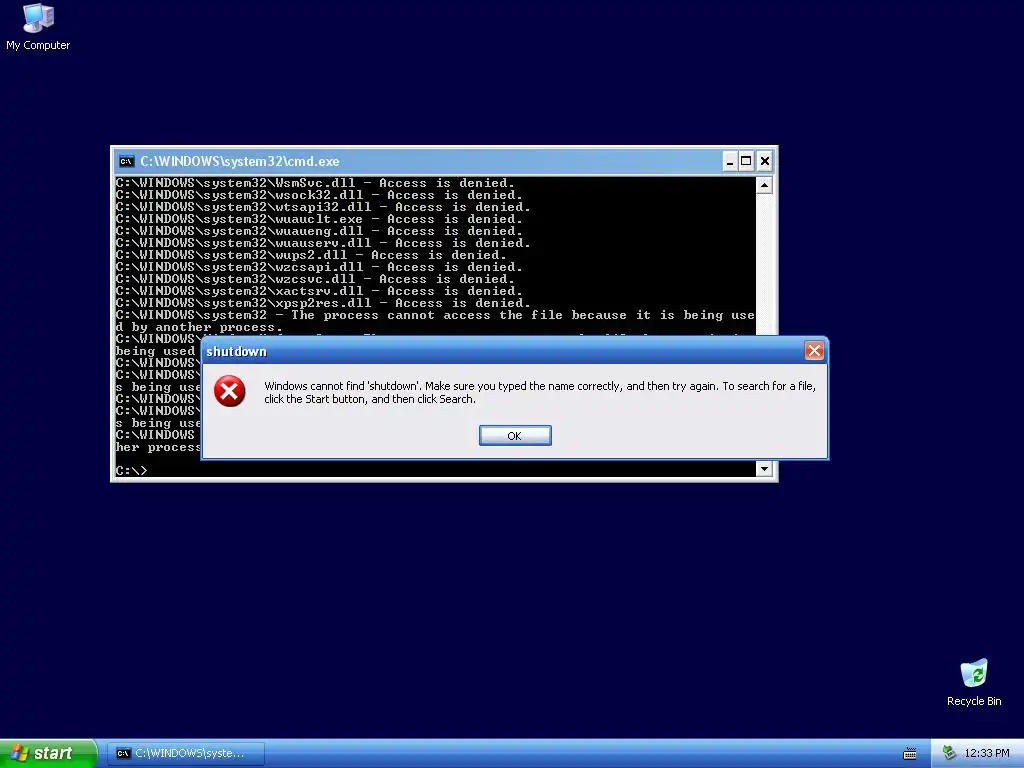
Task: Click the system tray network icon
Action: point(950,753)
